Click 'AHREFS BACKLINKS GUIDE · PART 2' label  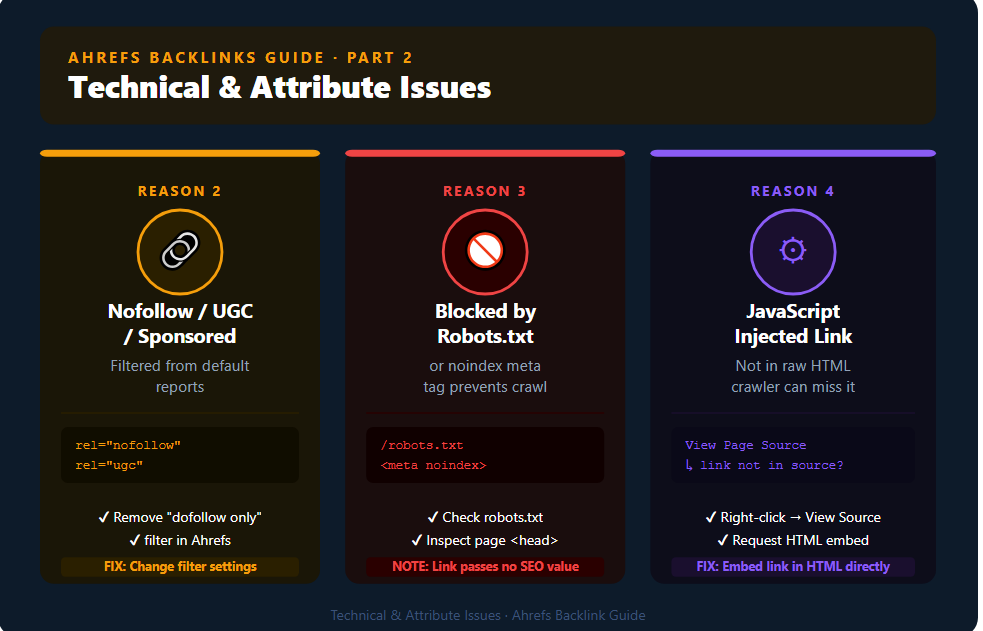point(240,58)
